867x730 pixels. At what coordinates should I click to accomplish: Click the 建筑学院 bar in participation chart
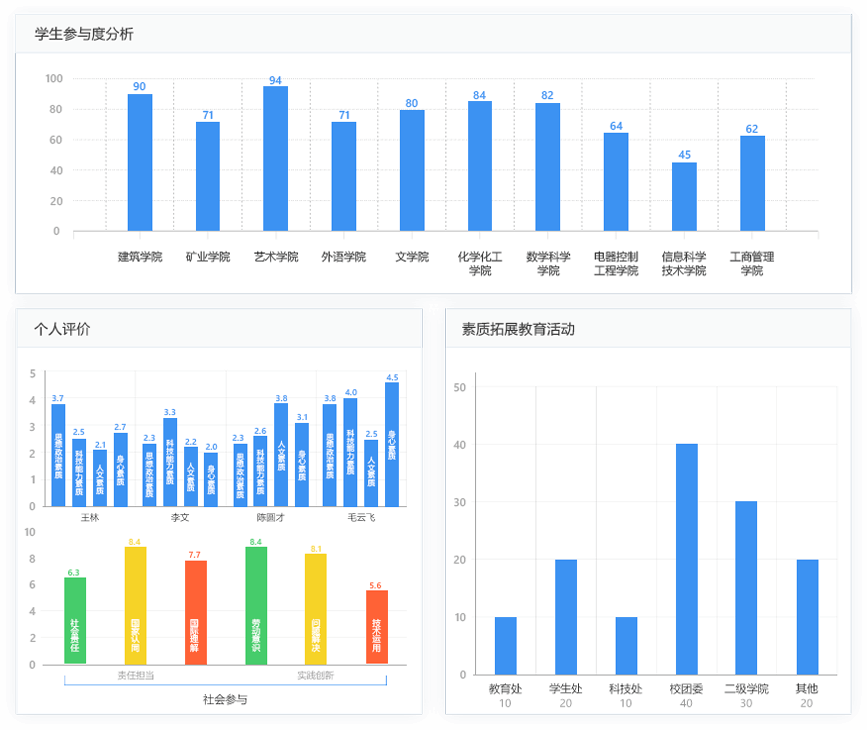pos(139,162)
